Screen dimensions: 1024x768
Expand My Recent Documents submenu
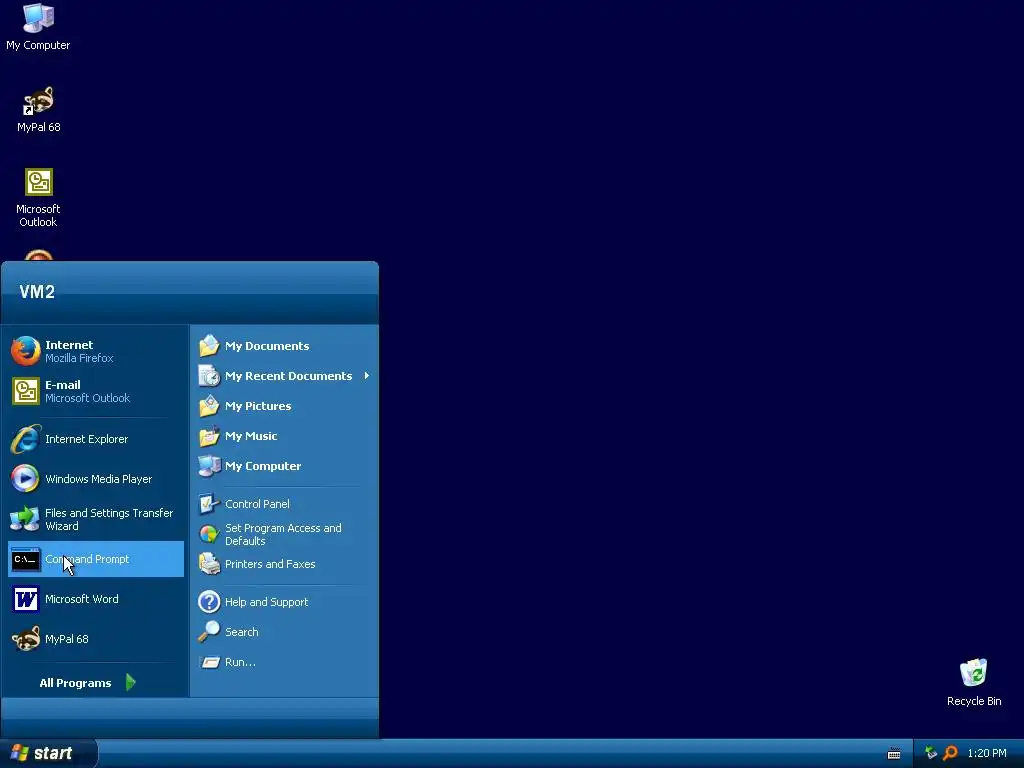tap(283, 376)
